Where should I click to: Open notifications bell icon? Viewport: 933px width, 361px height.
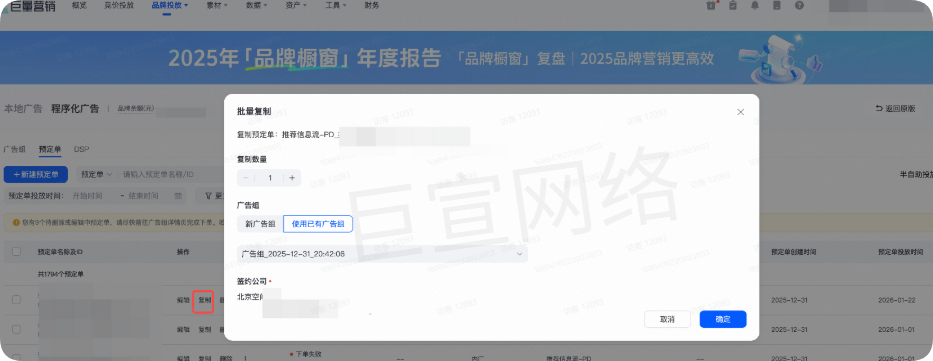pos(755,5)
